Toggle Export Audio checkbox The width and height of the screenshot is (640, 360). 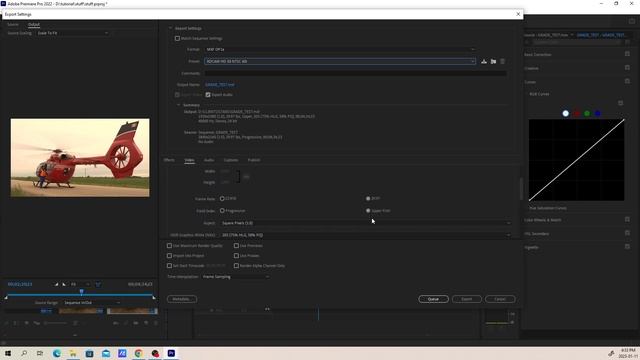point(208,95)
